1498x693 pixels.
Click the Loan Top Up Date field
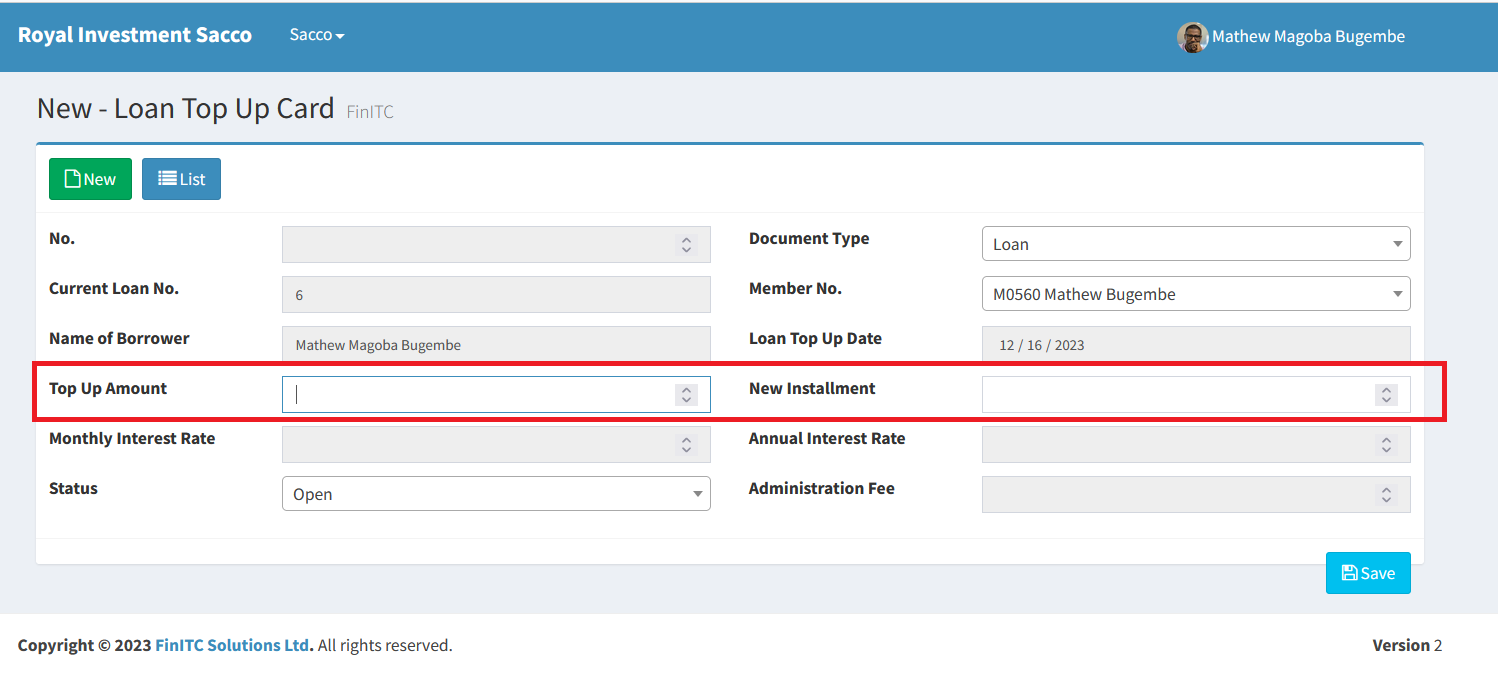pyautogui.click(x=1195, y=345)
